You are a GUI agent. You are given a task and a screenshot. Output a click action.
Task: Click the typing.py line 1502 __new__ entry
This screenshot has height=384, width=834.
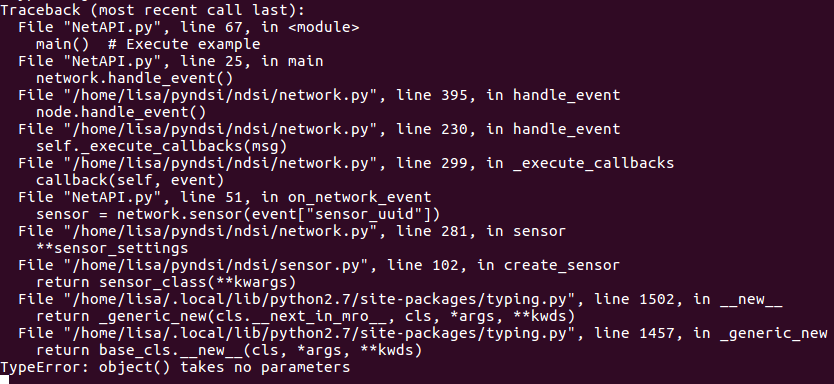tap(401, 299)
